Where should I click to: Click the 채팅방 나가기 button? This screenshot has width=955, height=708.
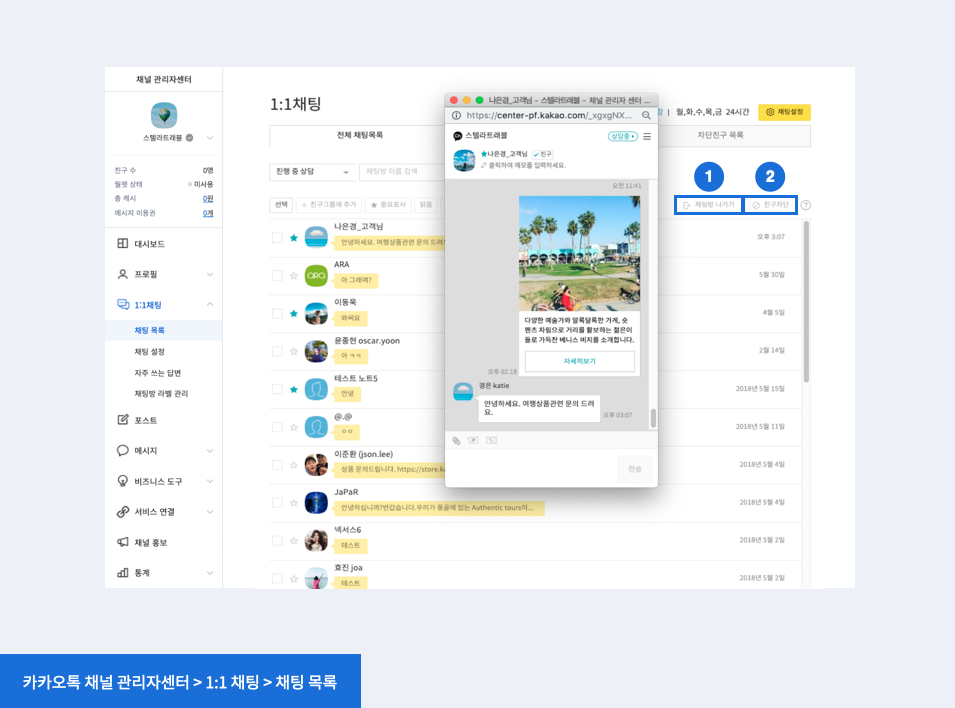point(709,205)
